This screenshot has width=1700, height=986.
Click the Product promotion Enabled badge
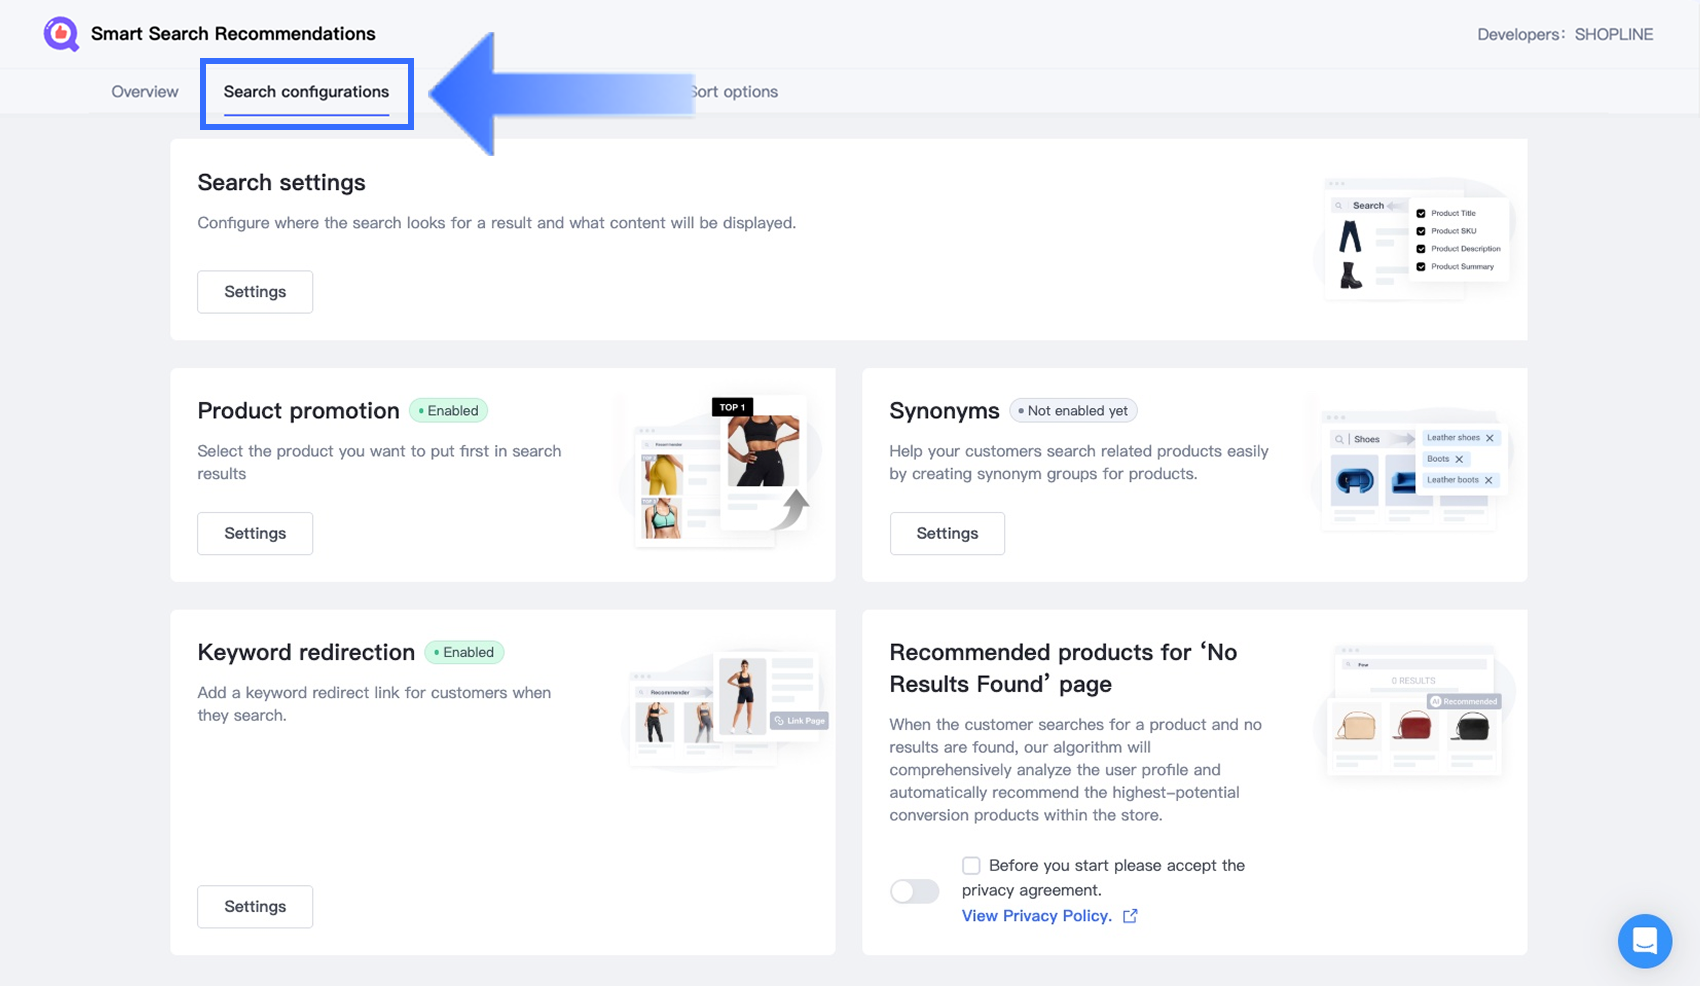(x=448, y=411)
